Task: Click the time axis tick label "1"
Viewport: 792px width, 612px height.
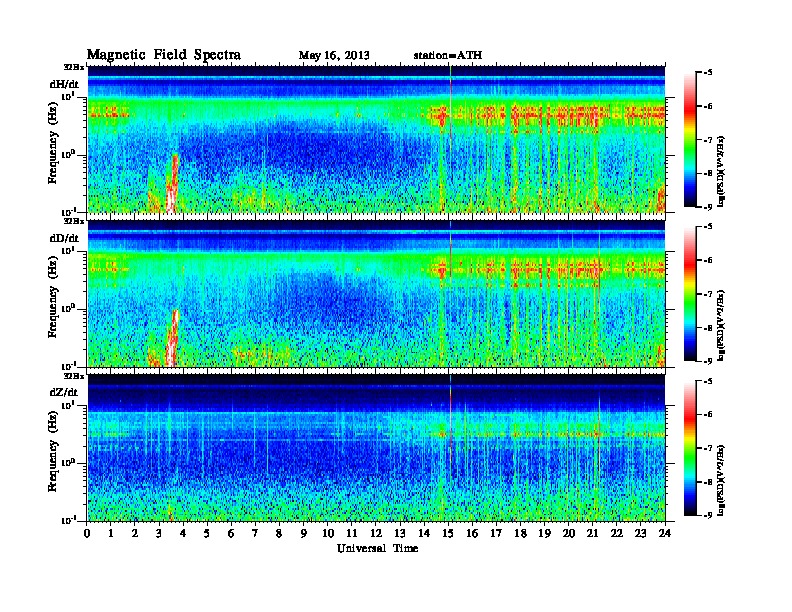Action: click(x=111, y=534)
